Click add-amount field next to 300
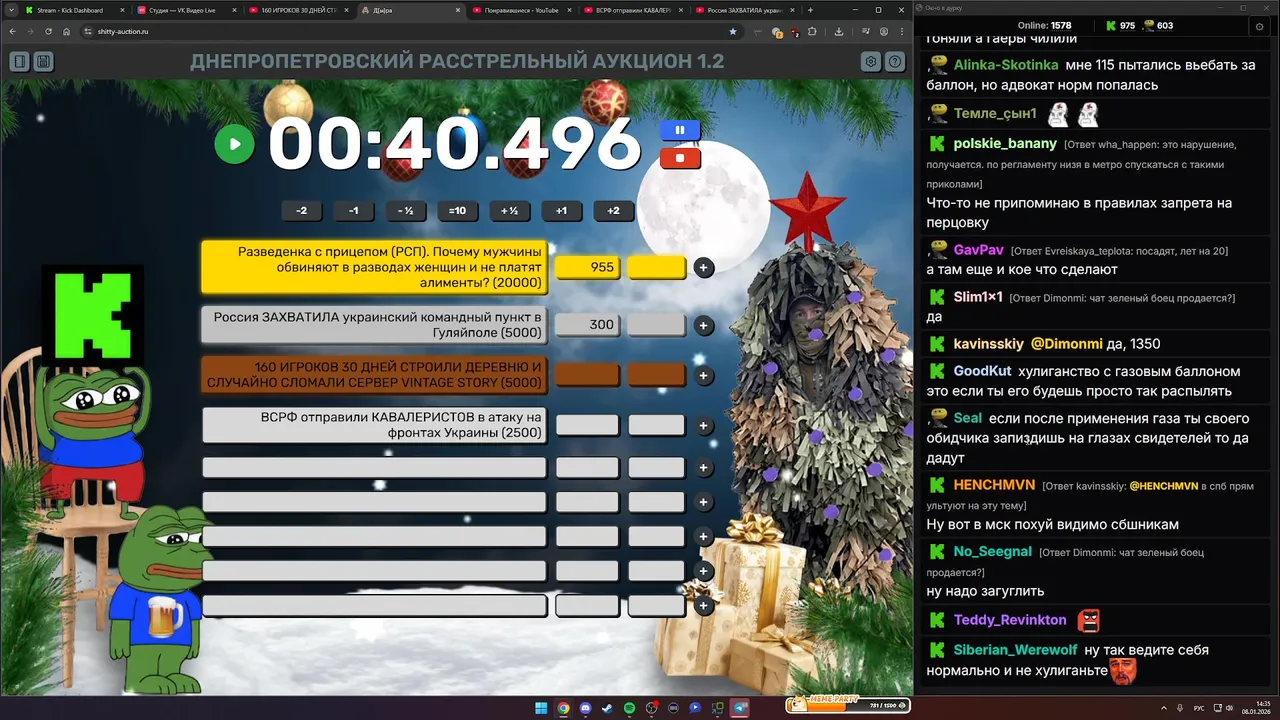 (x=656, y=325)
